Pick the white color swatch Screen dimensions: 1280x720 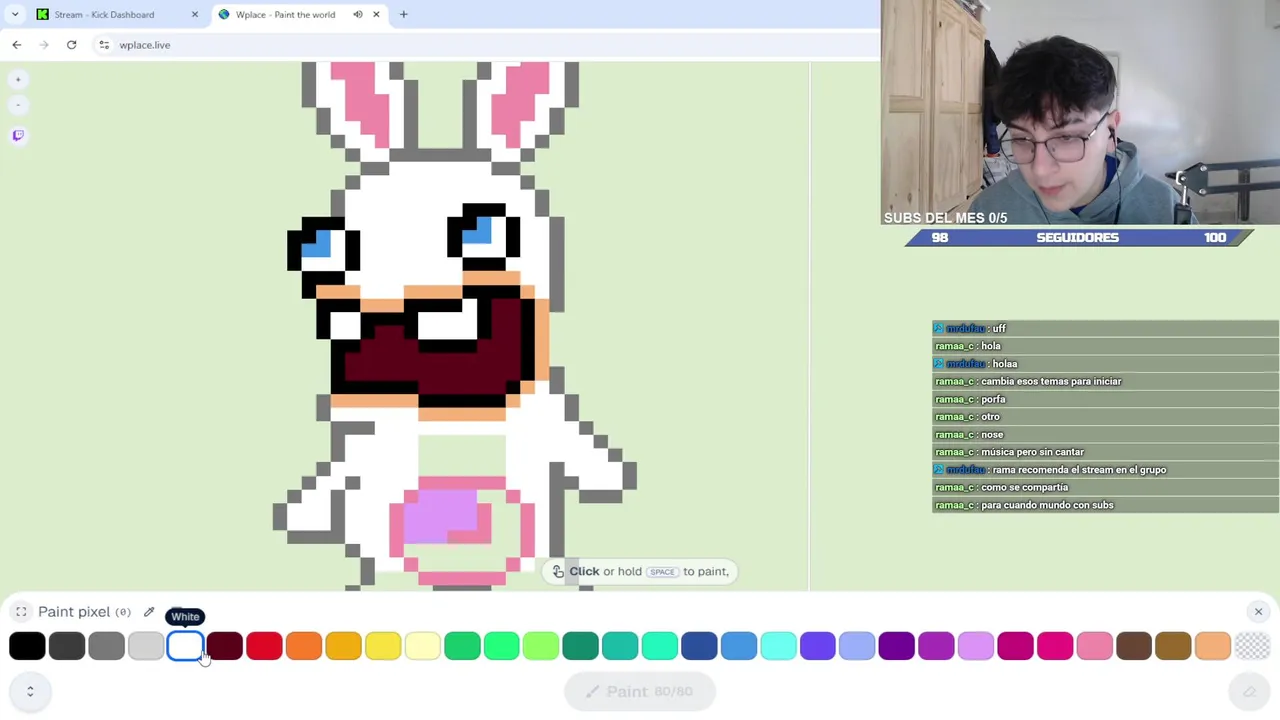click(x=185, y=646)
